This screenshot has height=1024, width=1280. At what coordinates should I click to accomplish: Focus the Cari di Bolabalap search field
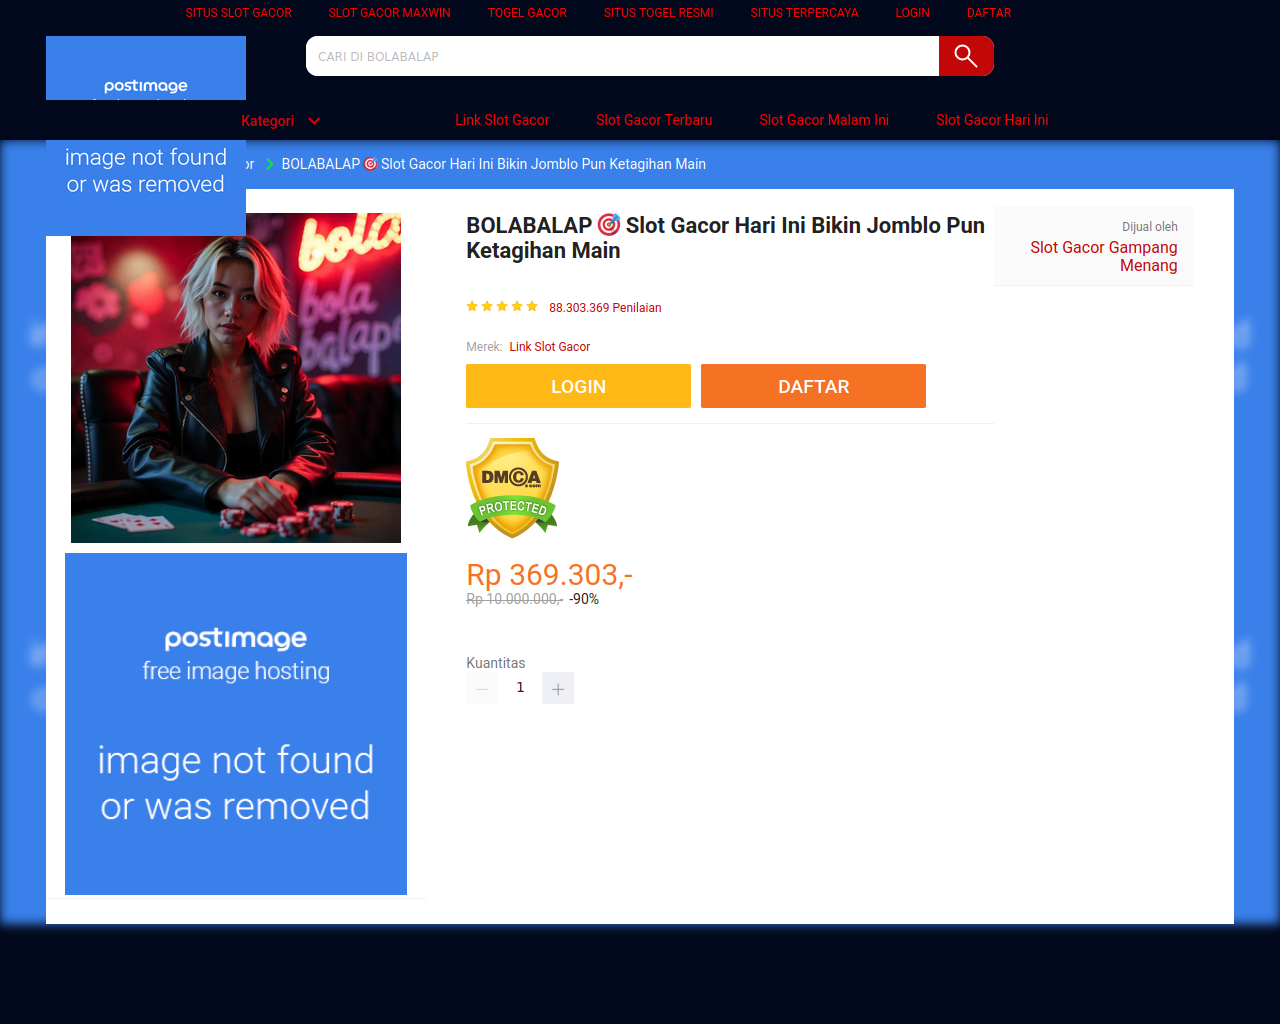click(622, 56)
